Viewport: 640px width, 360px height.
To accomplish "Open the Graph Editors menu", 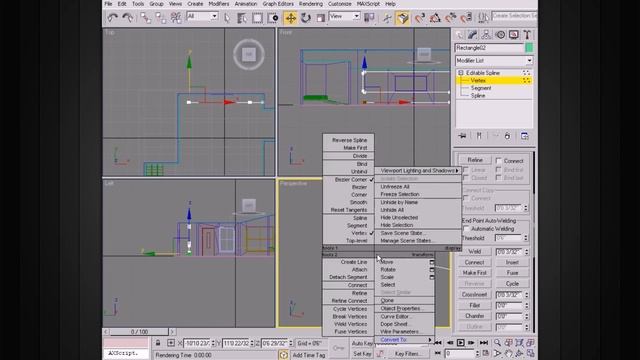I will point(278,4).
